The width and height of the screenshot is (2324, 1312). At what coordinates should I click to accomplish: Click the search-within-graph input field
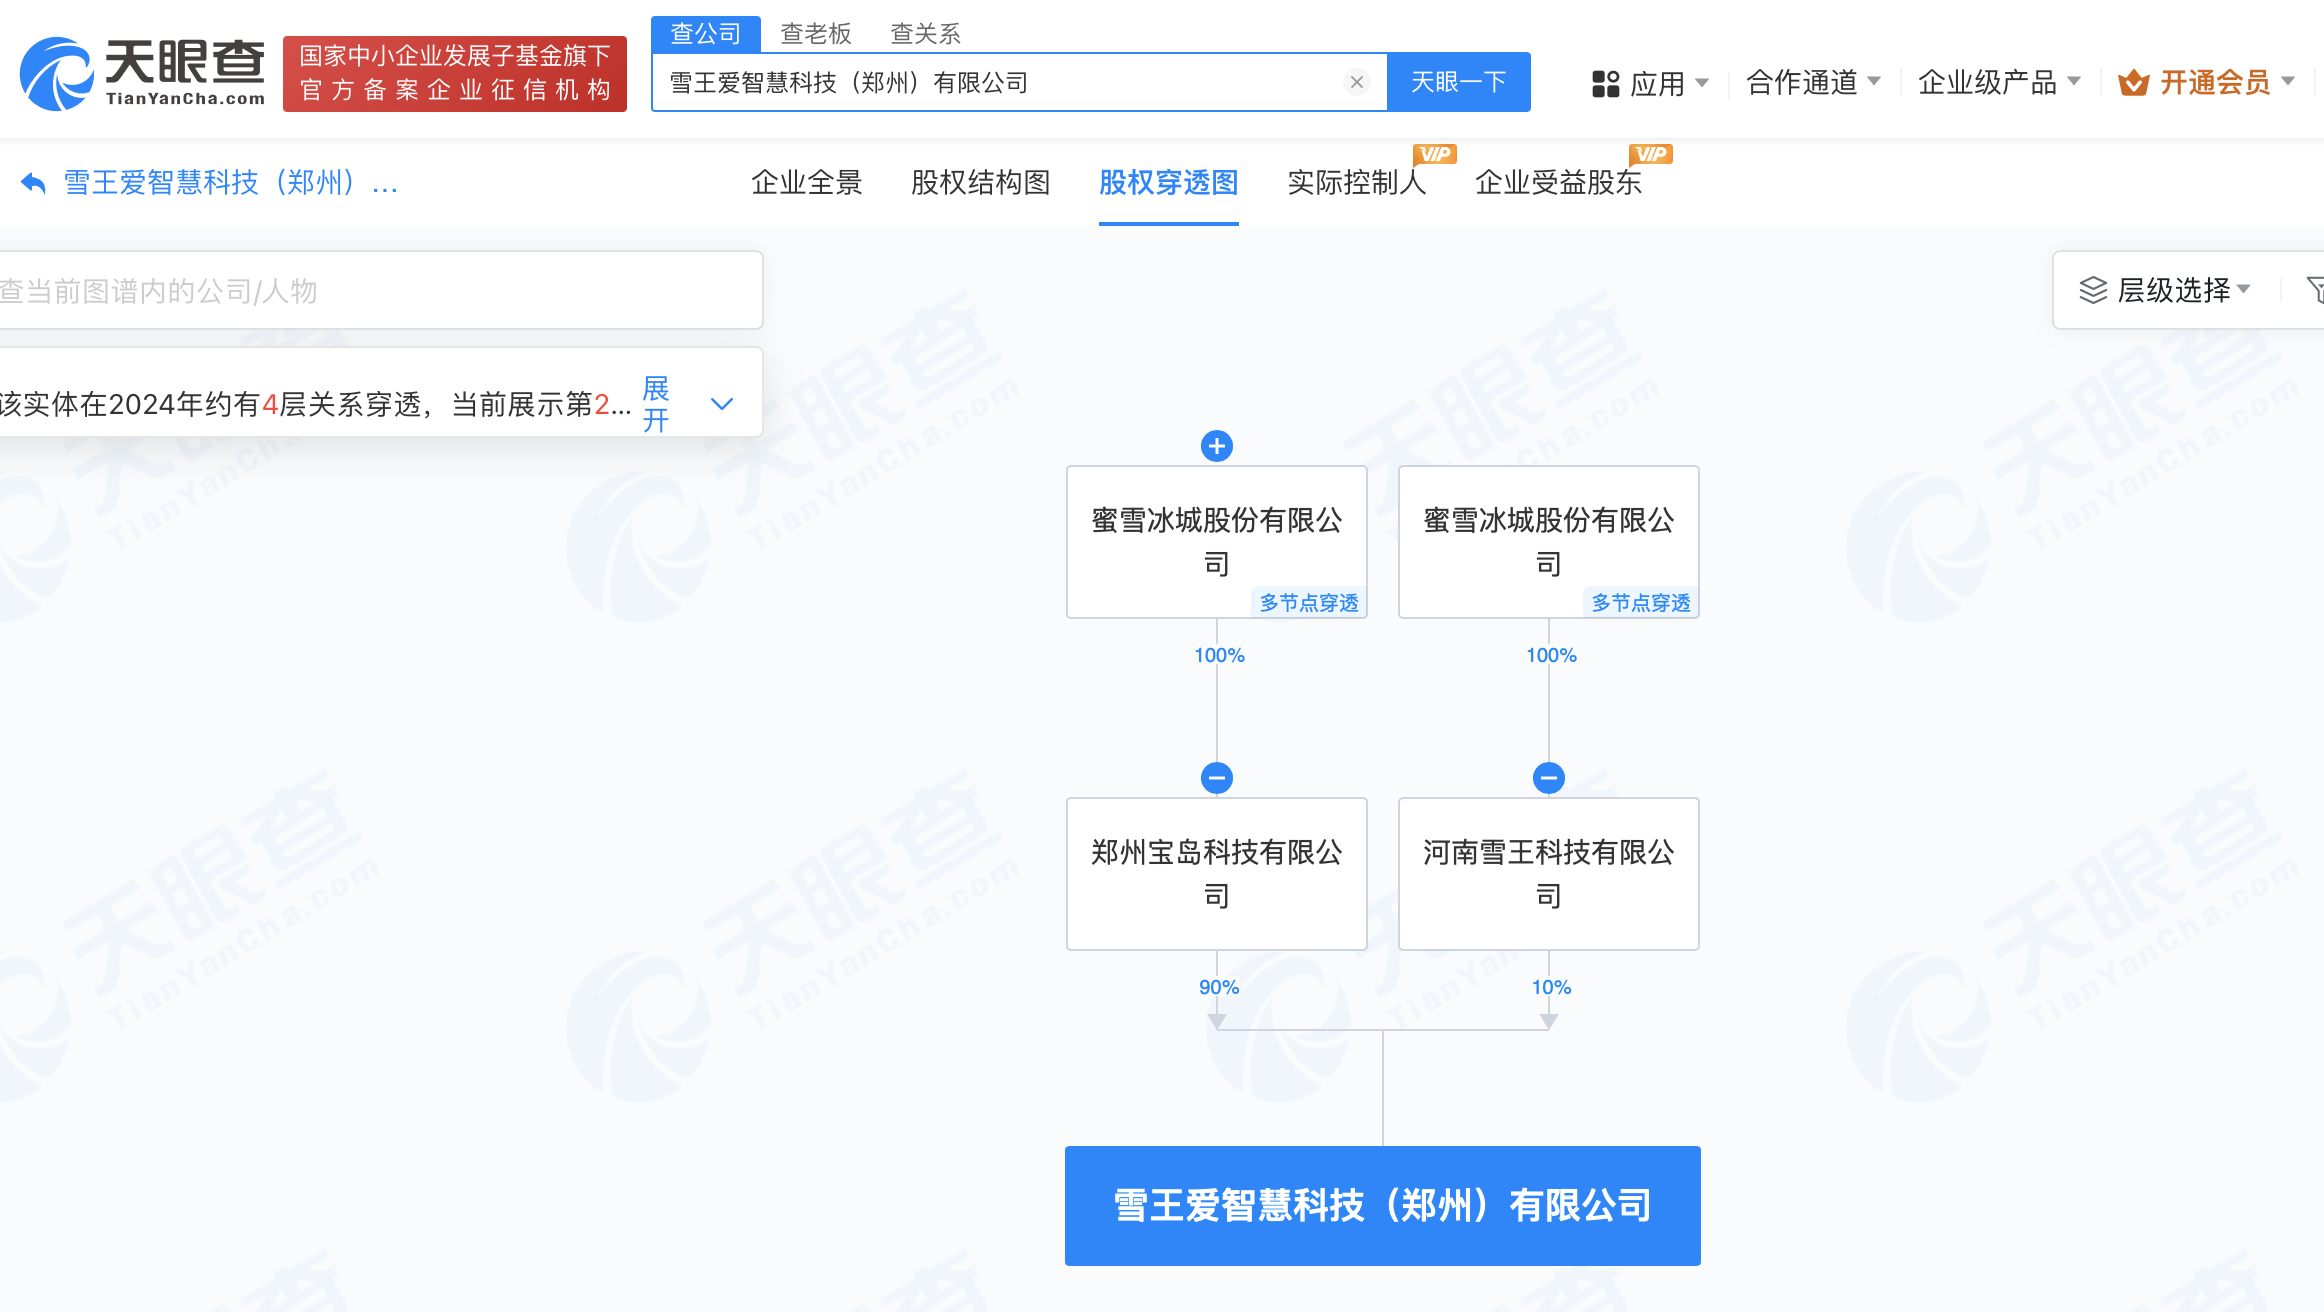[x=380, y=290]
